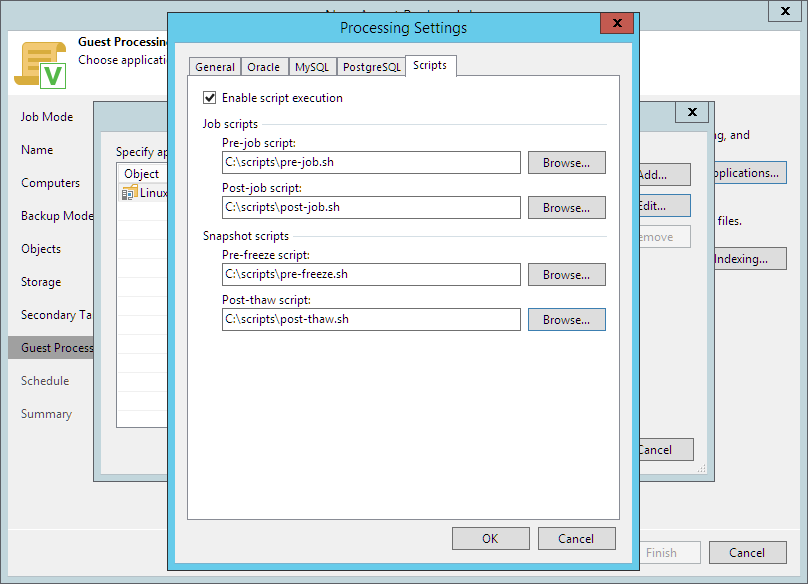
Task: Toggle Enable script execution checkbox
Action: (x=209, y=97)
